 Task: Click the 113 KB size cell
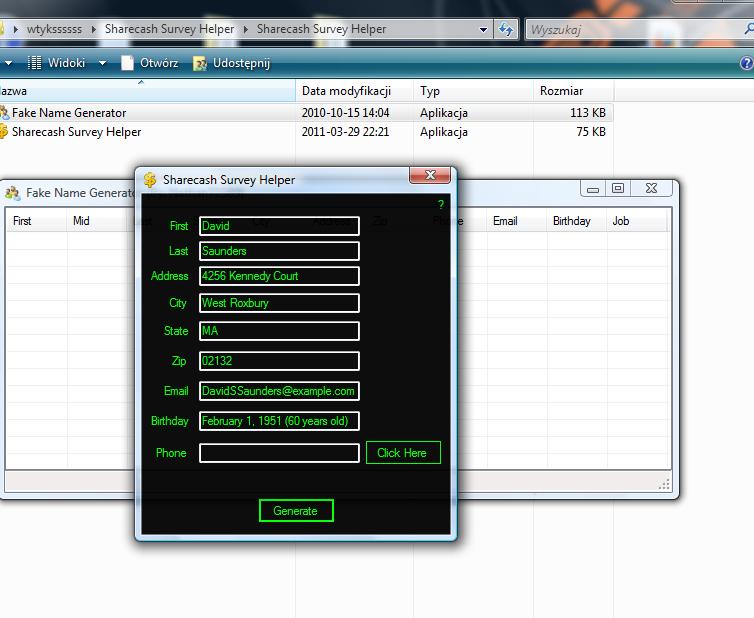(x=588, y=113)
